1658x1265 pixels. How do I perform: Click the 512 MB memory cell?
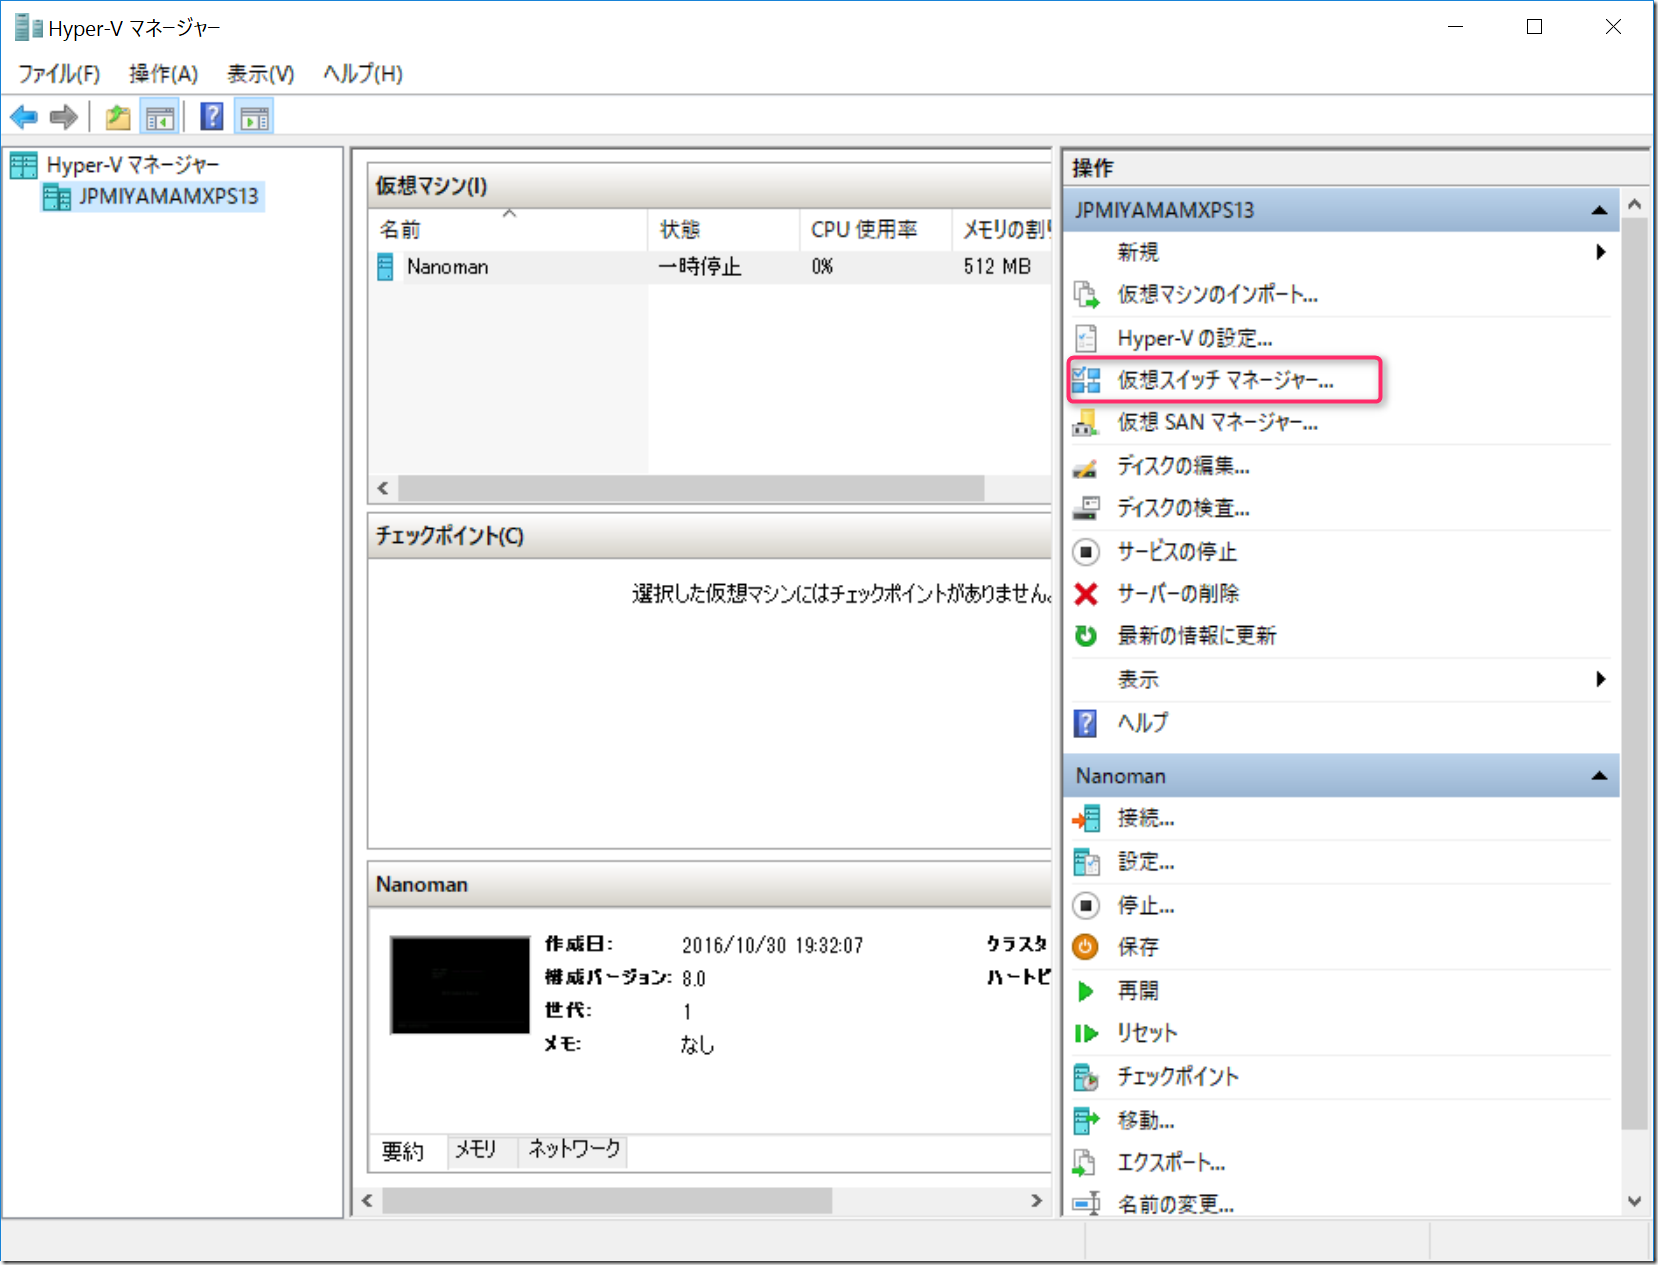997,267
